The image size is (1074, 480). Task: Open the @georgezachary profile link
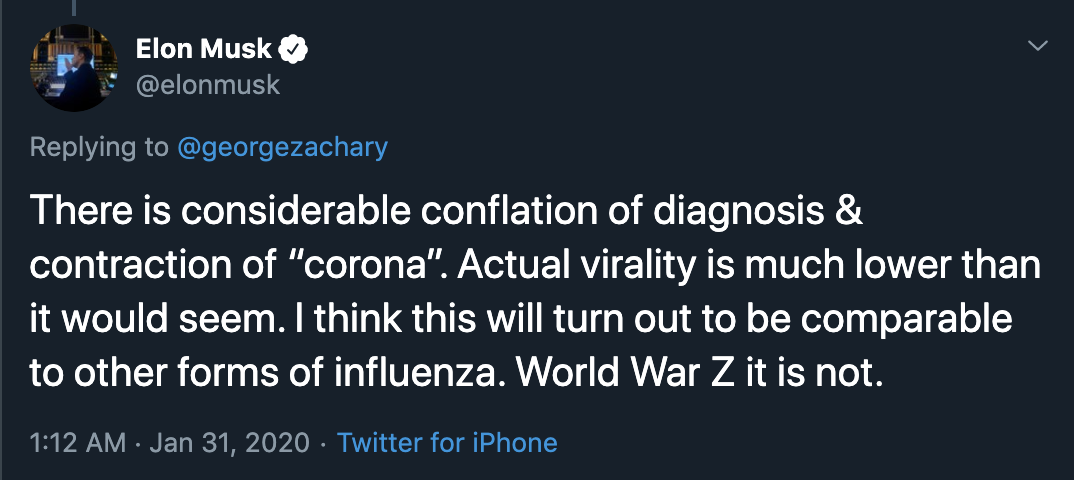[x=282, y=147]
